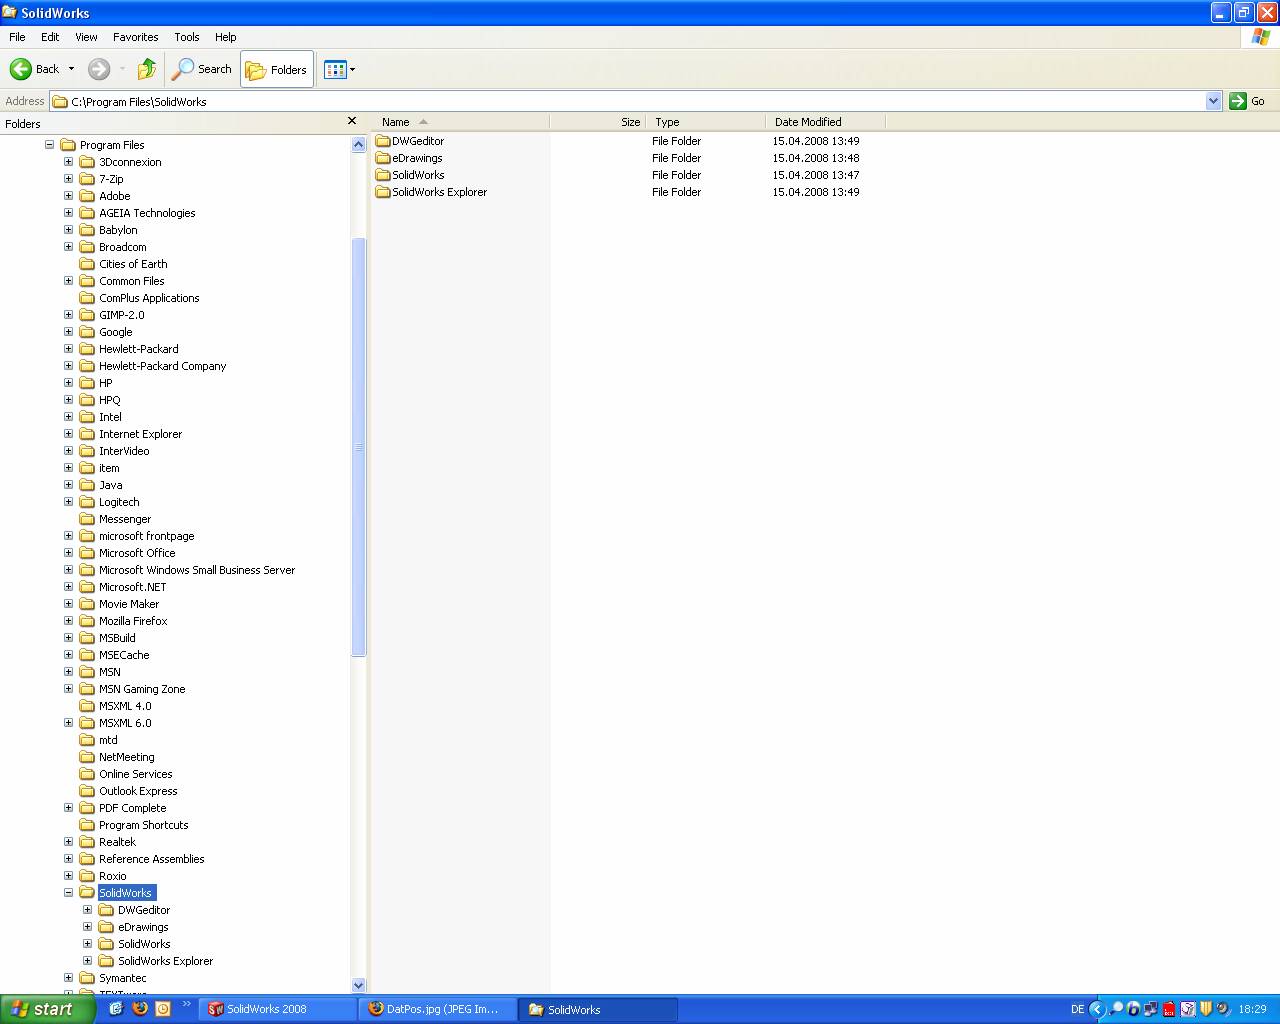Open Back history dropdown arrow
Image resolution: width=1280 pixels, height=1024 pixels.
(x=71, y=69)
